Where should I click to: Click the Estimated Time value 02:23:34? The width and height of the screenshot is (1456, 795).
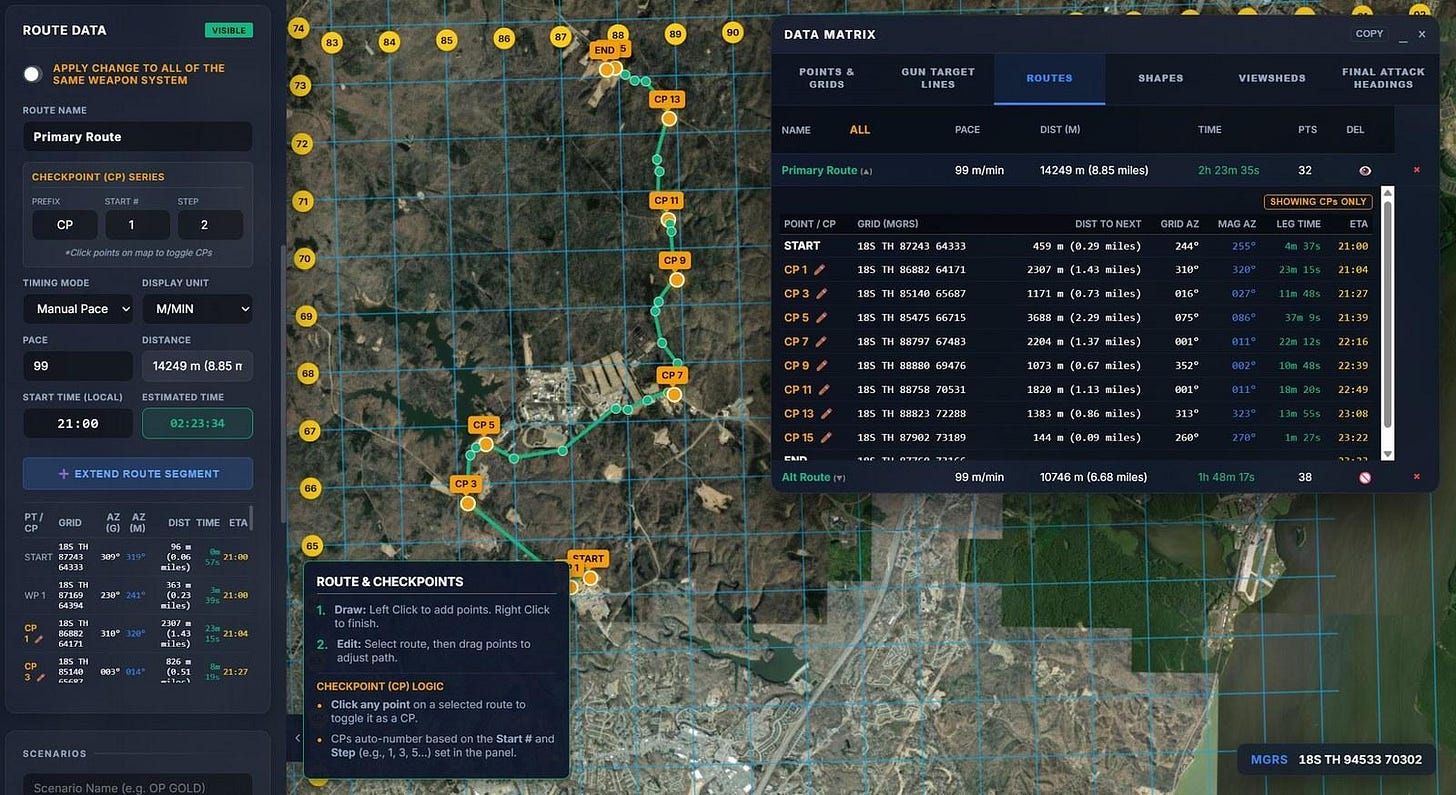197,423
